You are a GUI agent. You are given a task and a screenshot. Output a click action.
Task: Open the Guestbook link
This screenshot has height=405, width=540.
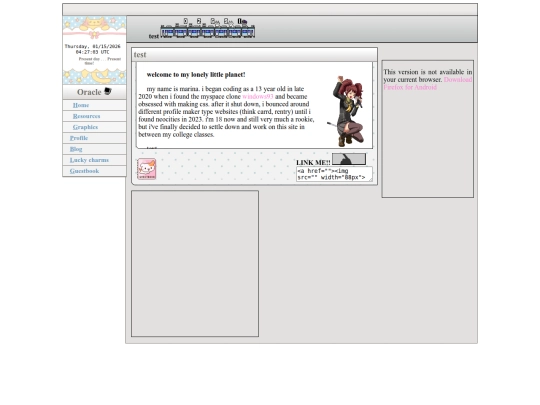tap(84, 171)
